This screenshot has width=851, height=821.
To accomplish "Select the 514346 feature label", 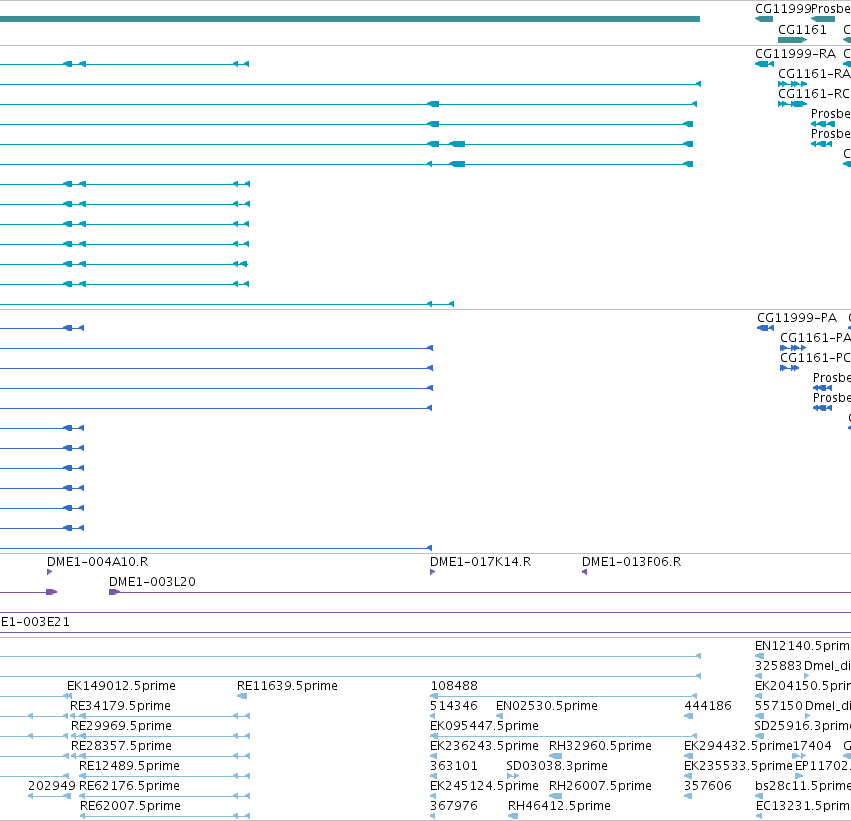I will point(454,705).
